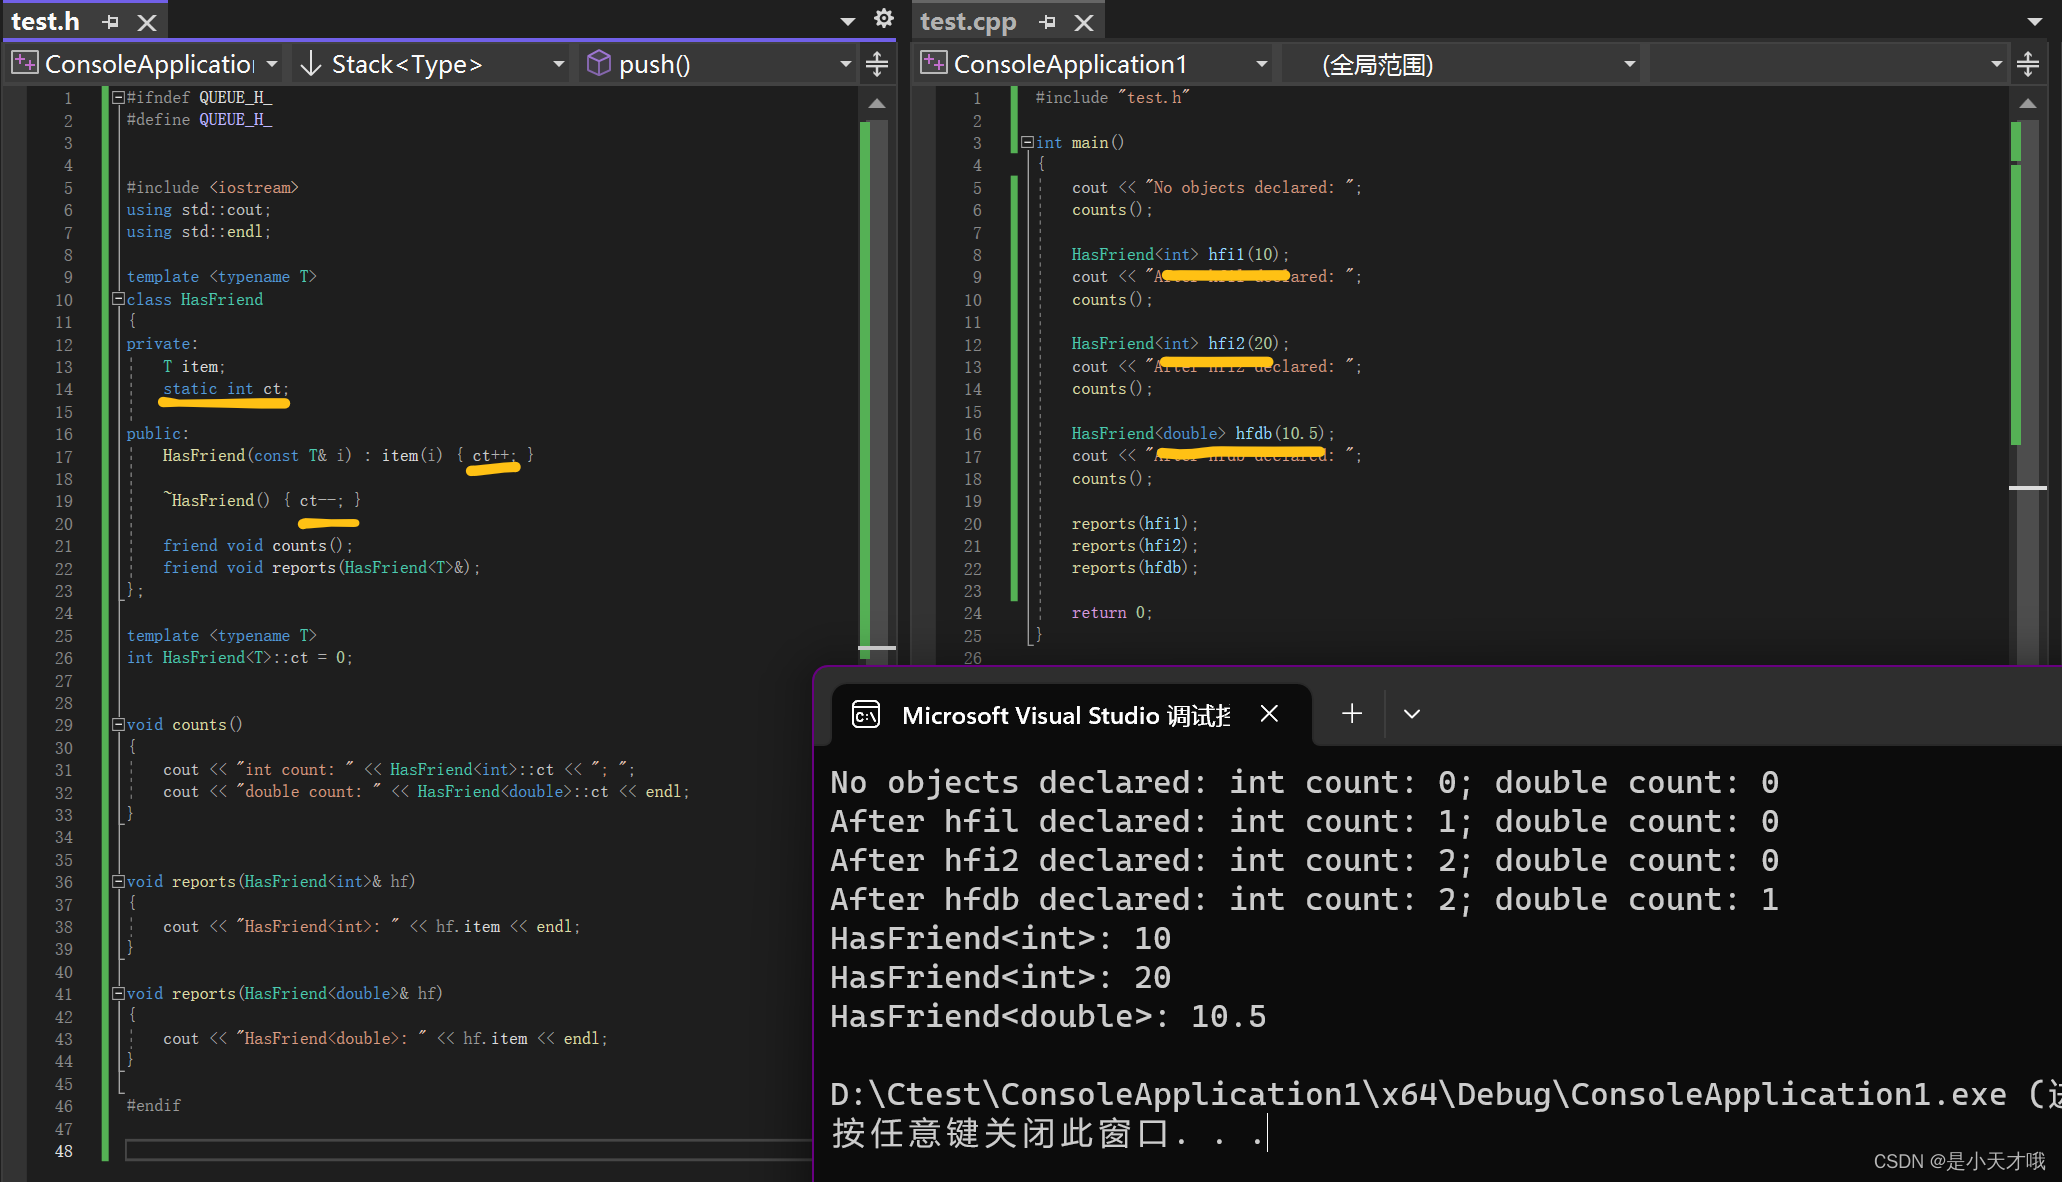Image resolution: width=2062 pixels, height=1182 pixels.
Task: Click 'No objects declared' console output line
Action: pos(1305,783)
